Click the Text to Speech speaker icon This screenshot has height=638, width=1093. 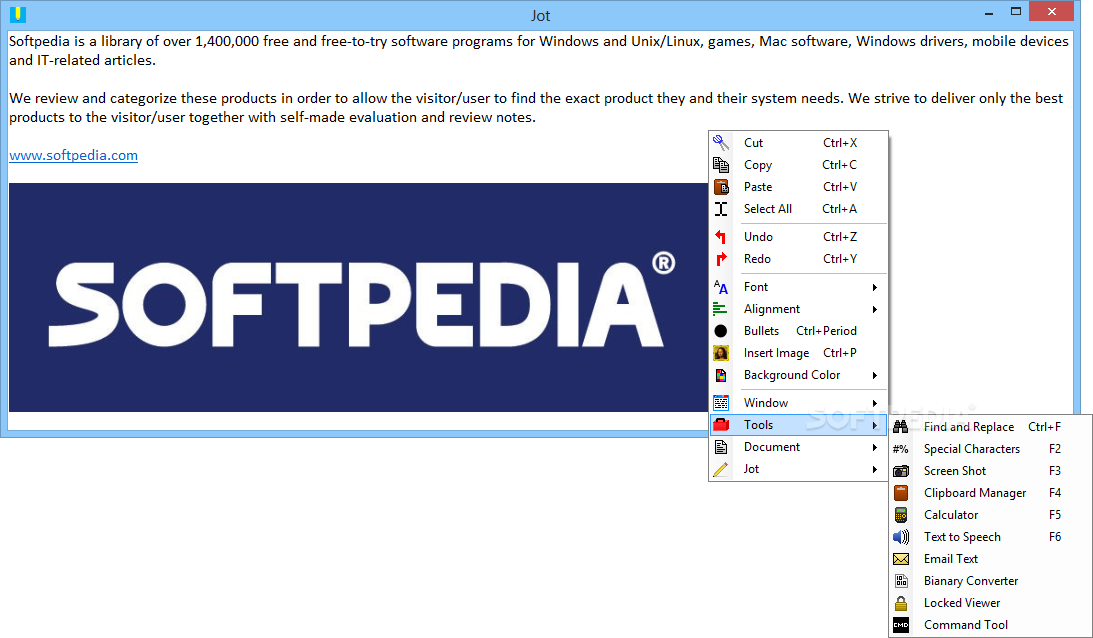(x=901, y=537)
